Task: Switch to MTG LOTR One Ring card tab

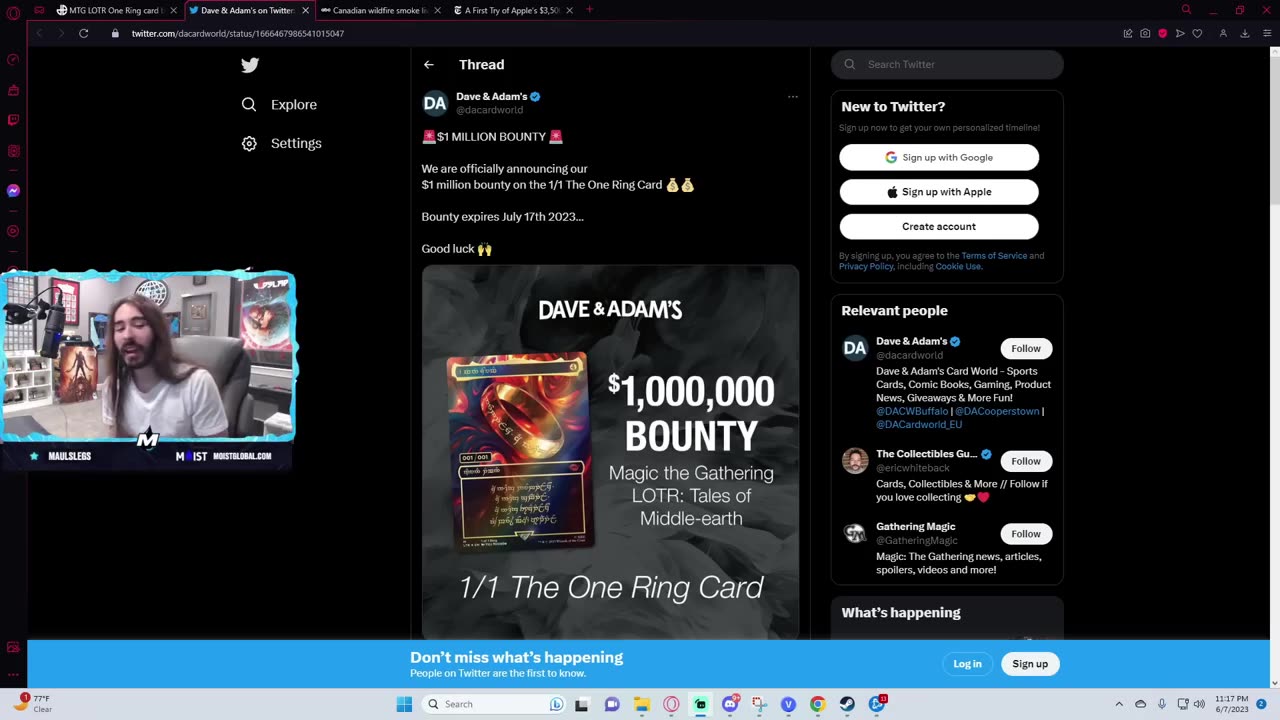Action: (117, 10)
